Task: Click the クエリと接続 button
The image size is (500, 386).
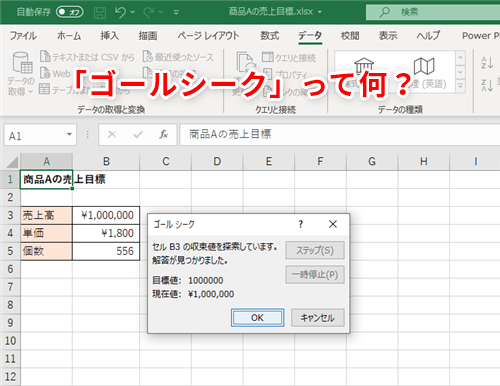Action: (289, 57)
